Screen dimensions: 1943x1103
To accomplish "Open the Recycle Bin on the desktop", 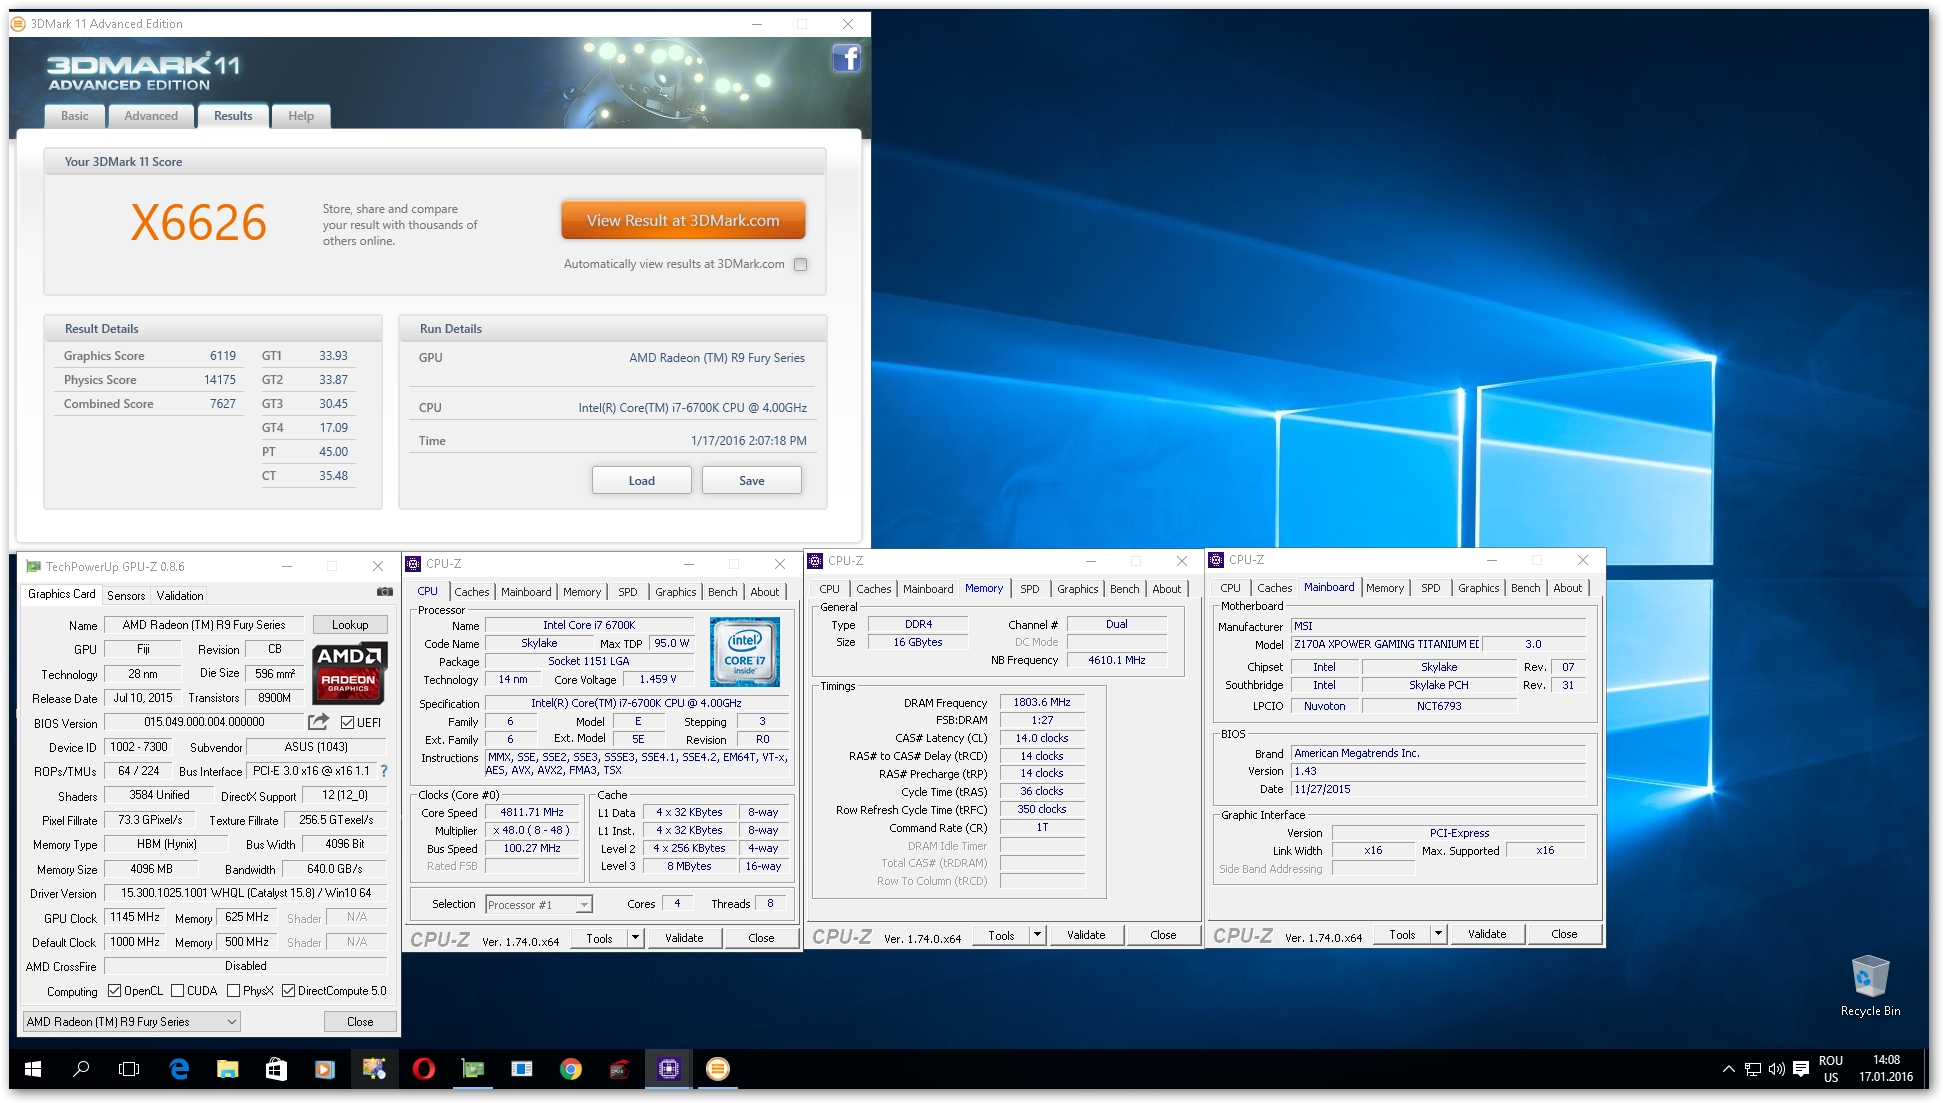I will tap(1869, 986).
